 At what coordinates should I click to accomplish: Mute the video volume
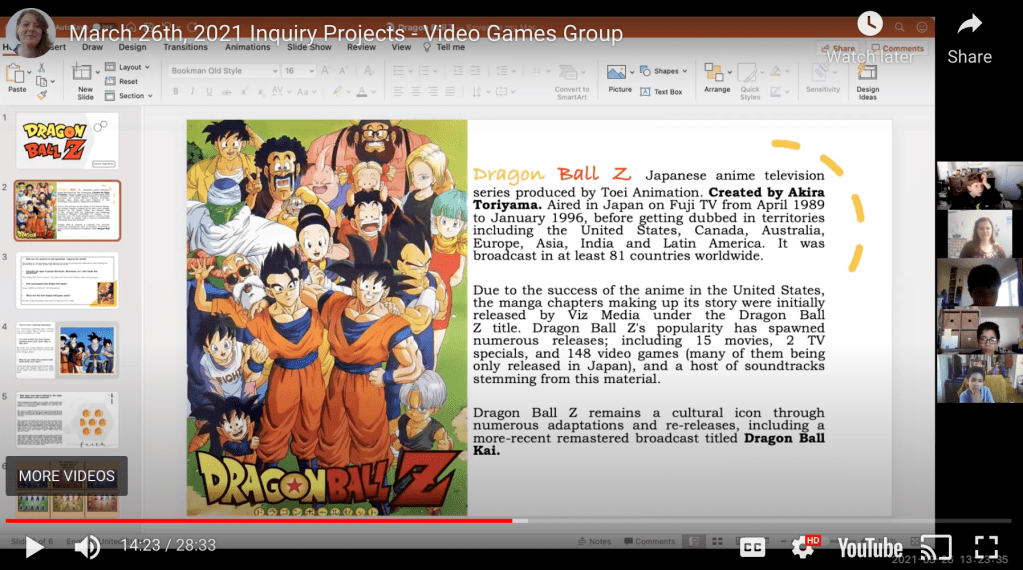87,547
